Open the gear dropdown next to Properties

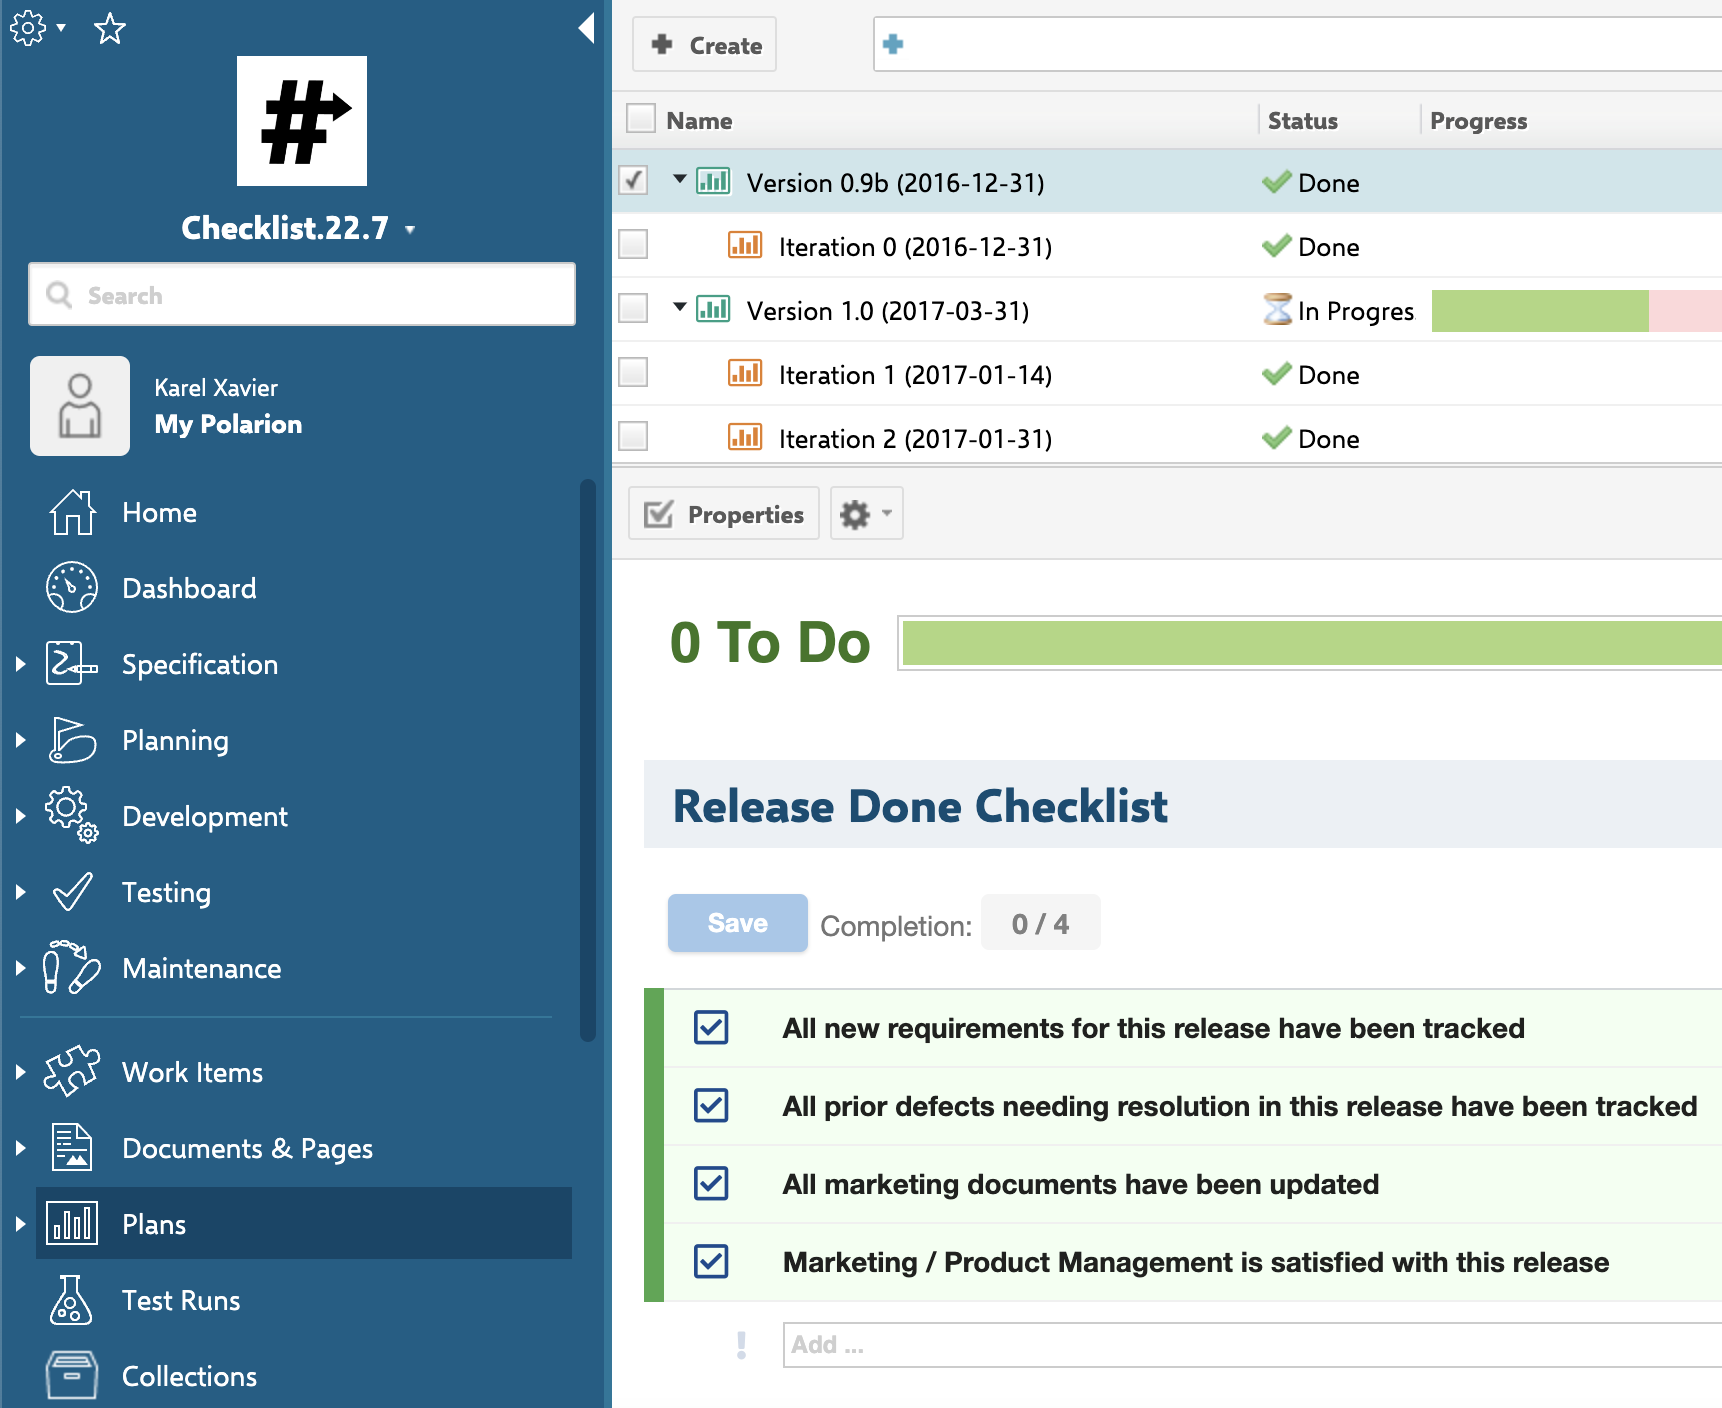pos(866,514)
